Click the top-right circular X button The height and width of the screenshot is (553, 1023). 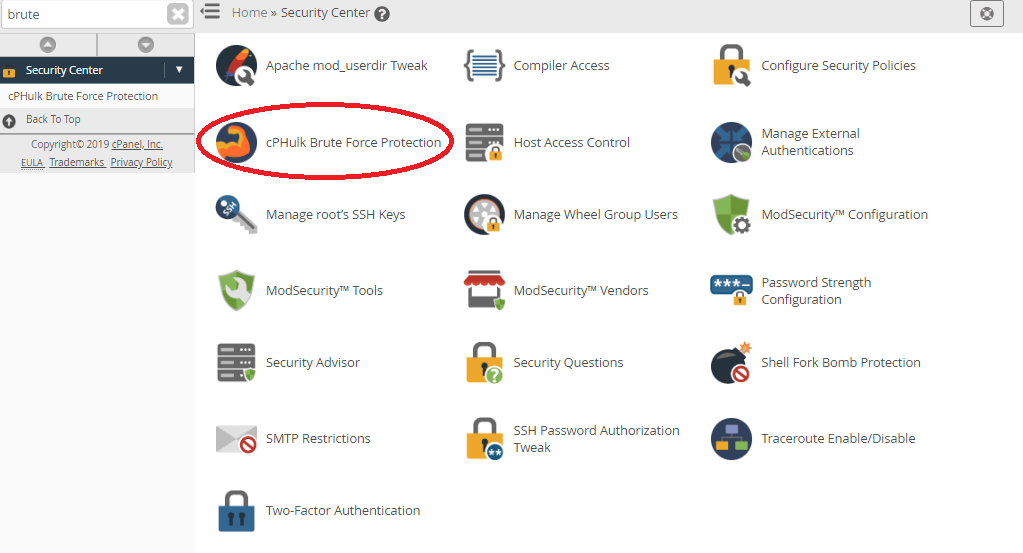tap(987, 14)
